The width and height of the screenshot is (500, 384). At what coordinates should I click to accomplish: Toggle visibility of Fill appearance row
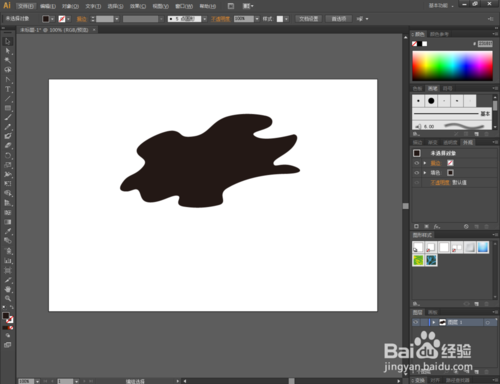coord(417,173)
